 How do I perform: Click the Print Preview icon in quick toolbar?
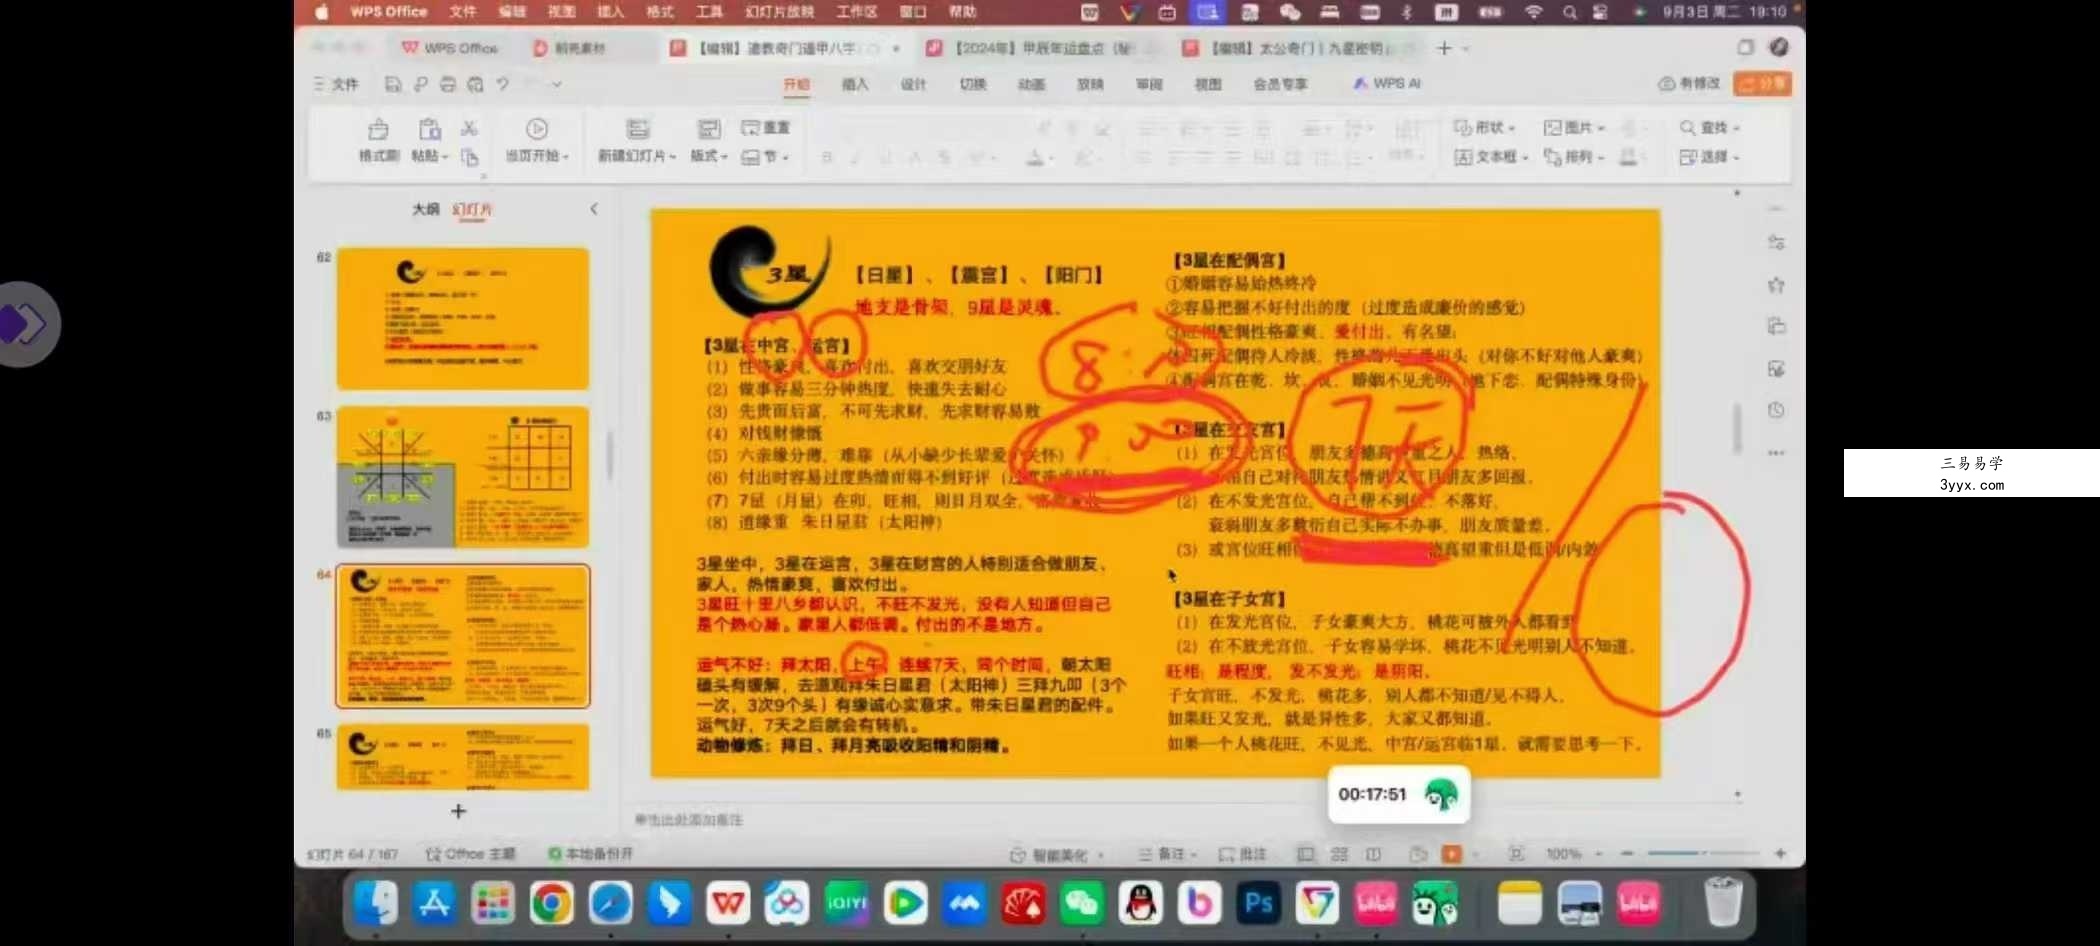click(475, 84)
